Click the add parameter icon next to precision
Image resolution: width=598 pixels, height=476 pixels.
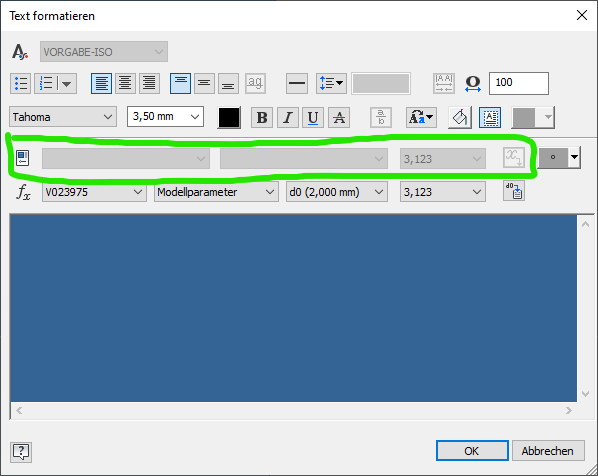[514, 191]
